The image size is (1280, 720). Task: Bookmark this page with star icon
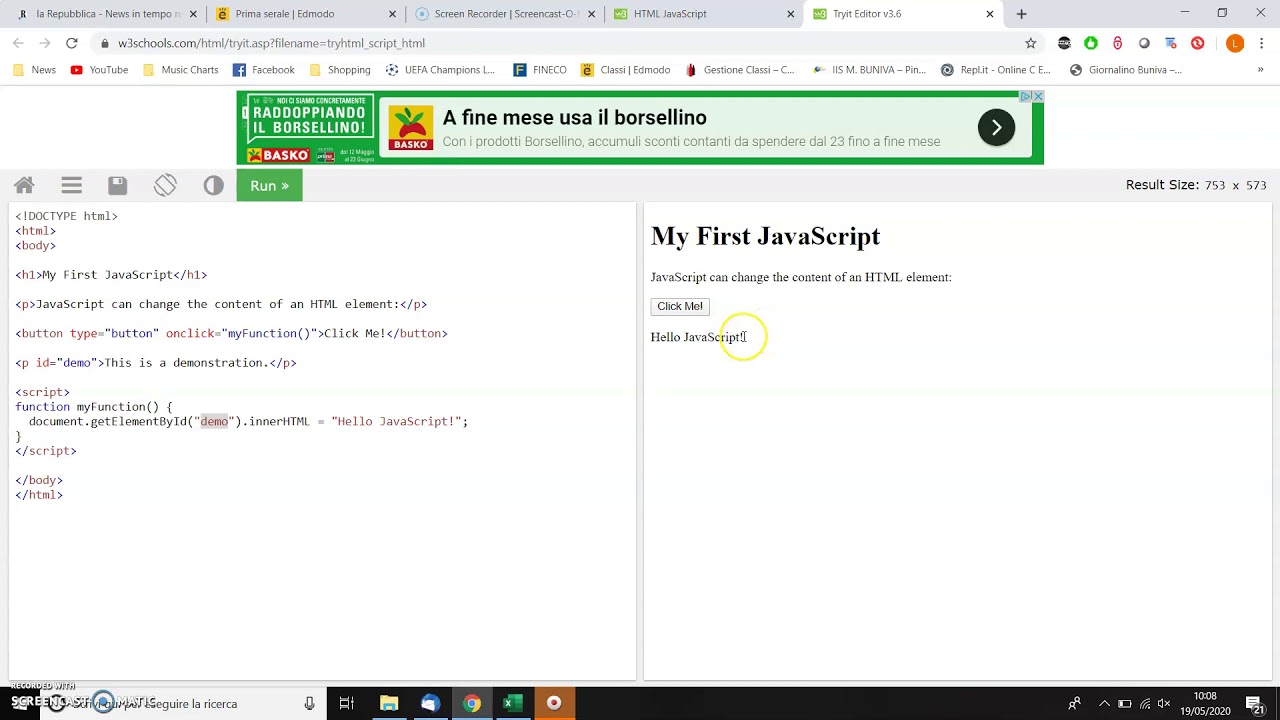coord(1031,43)
